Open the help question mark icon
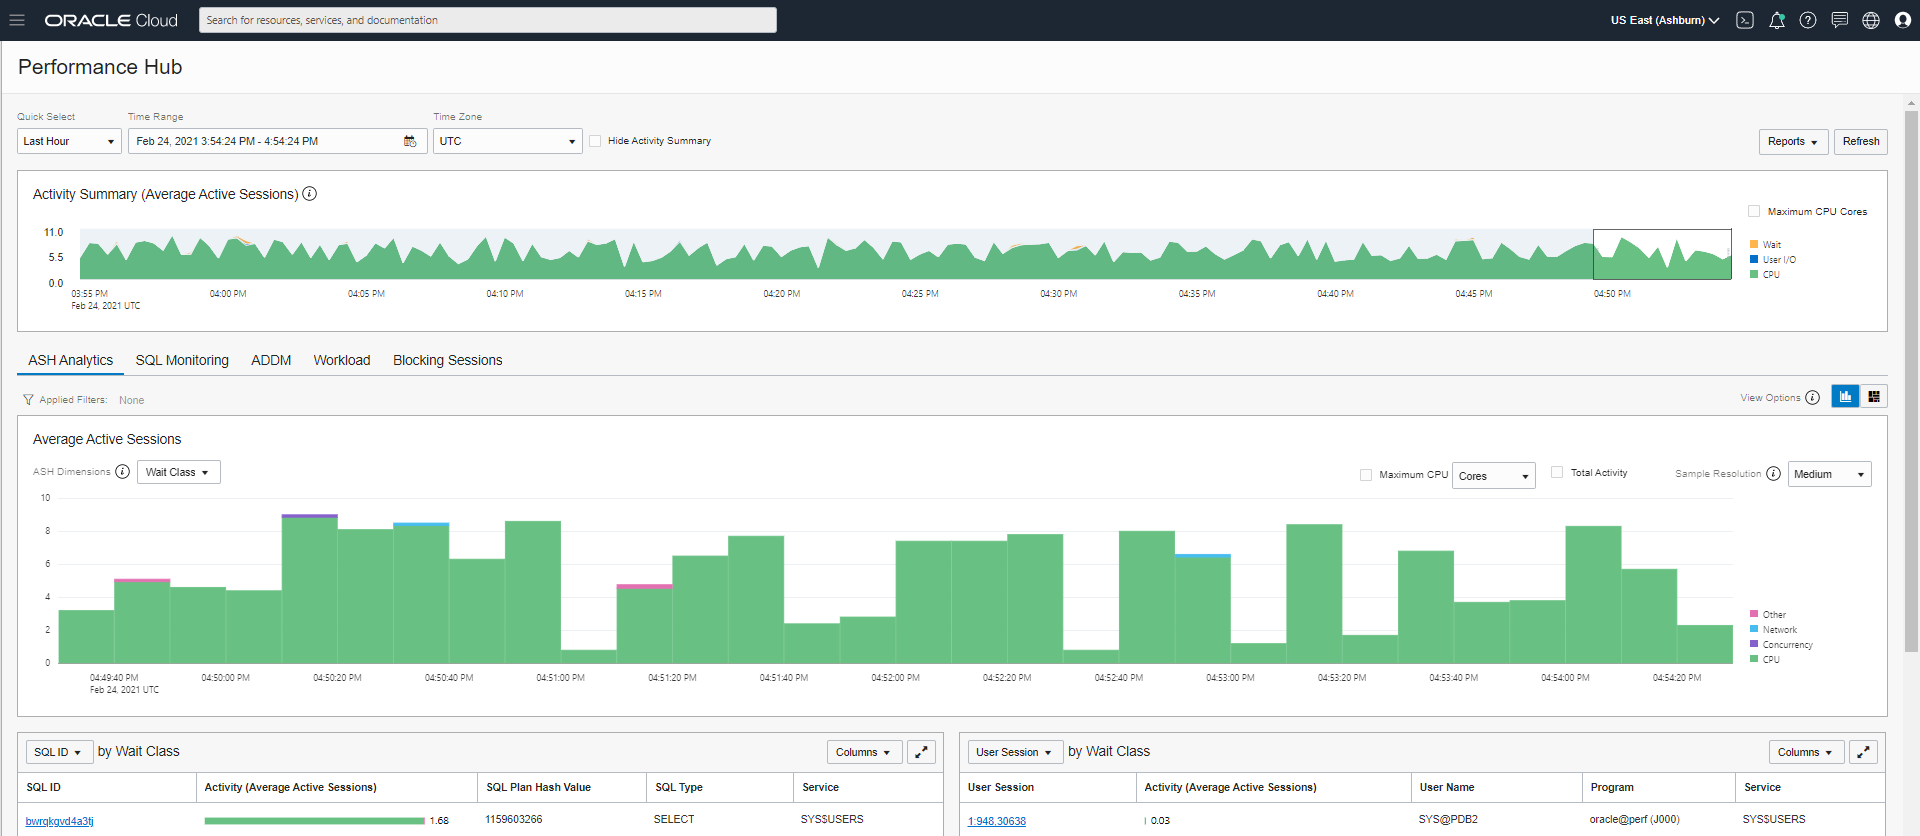Screen dimensions: 1920x836 (x=1808, y=20)
